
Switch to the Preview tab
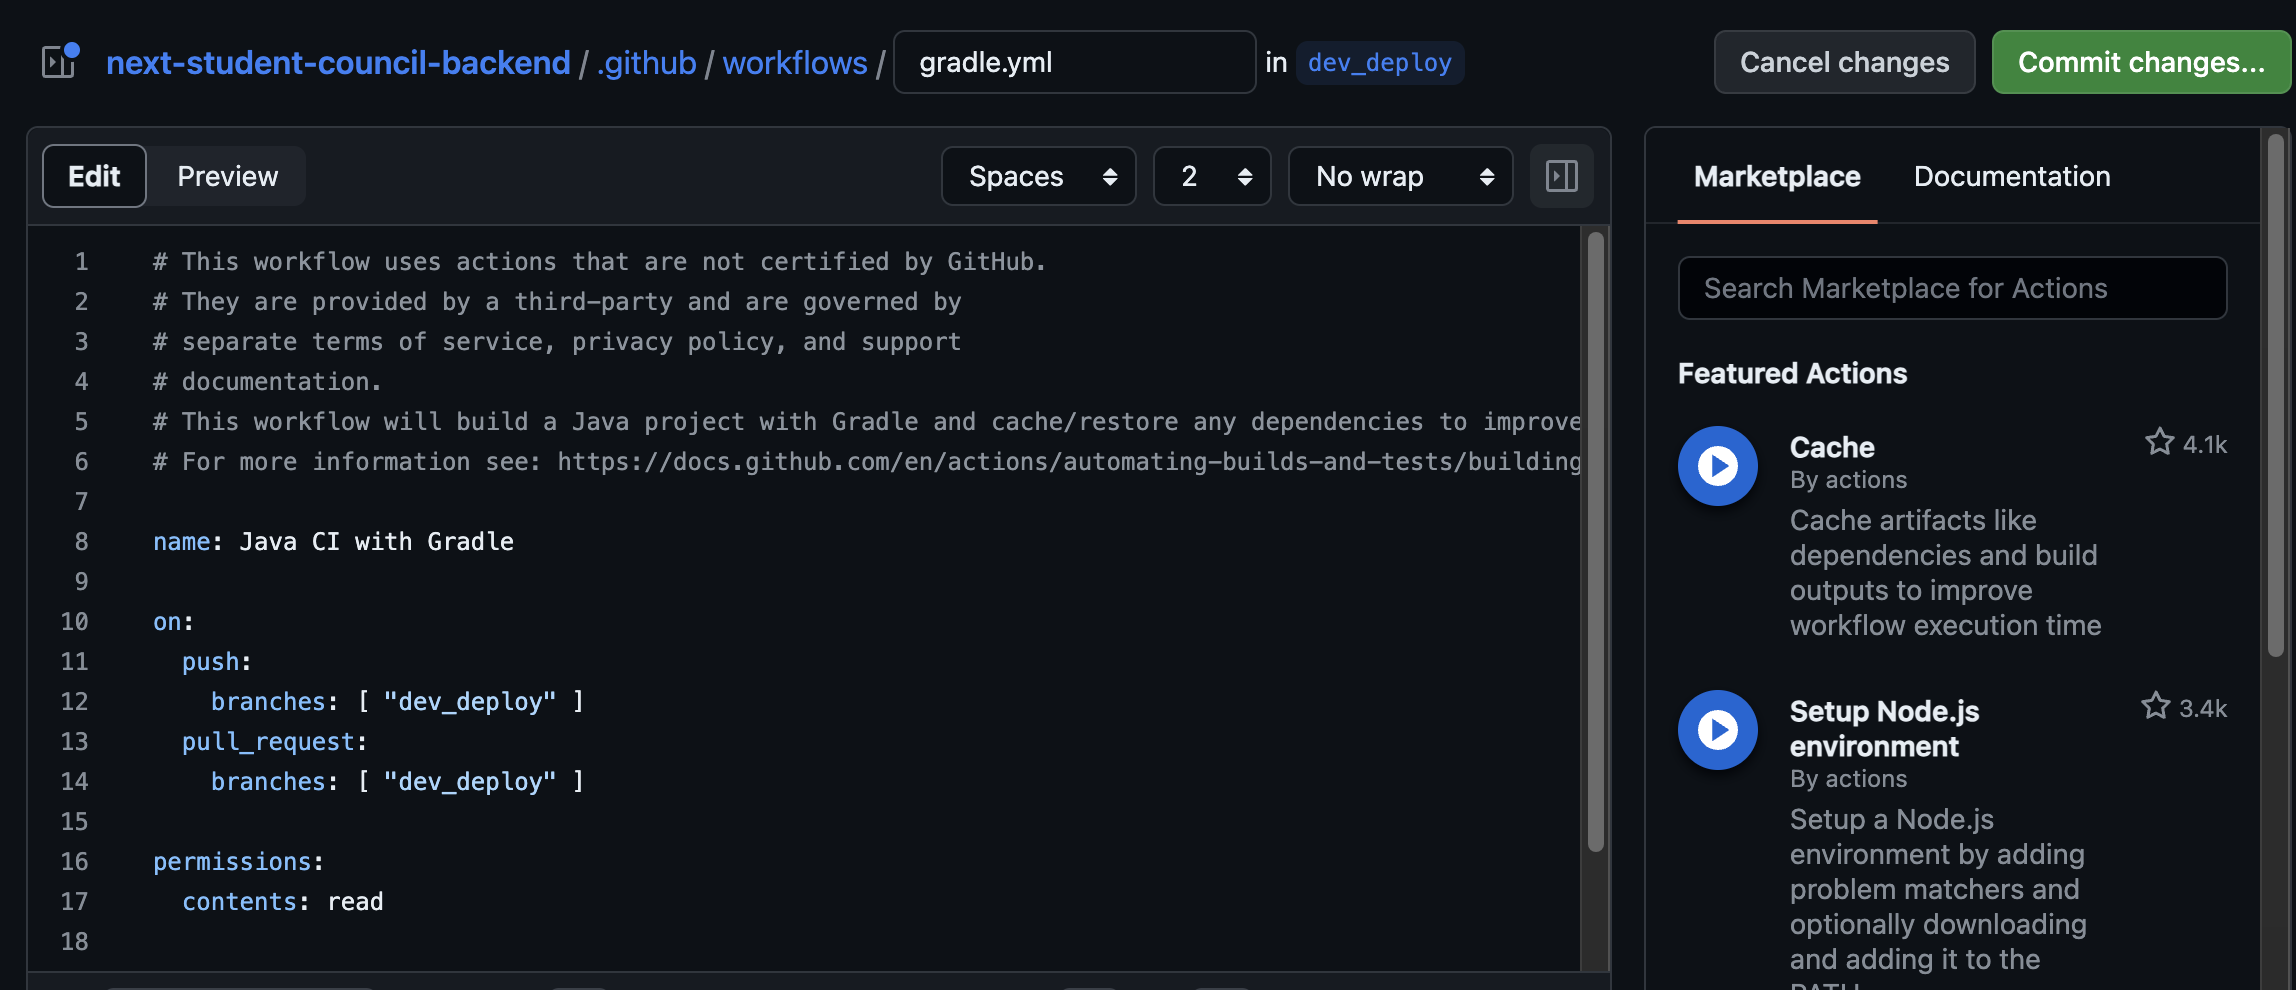coord(227,176)
